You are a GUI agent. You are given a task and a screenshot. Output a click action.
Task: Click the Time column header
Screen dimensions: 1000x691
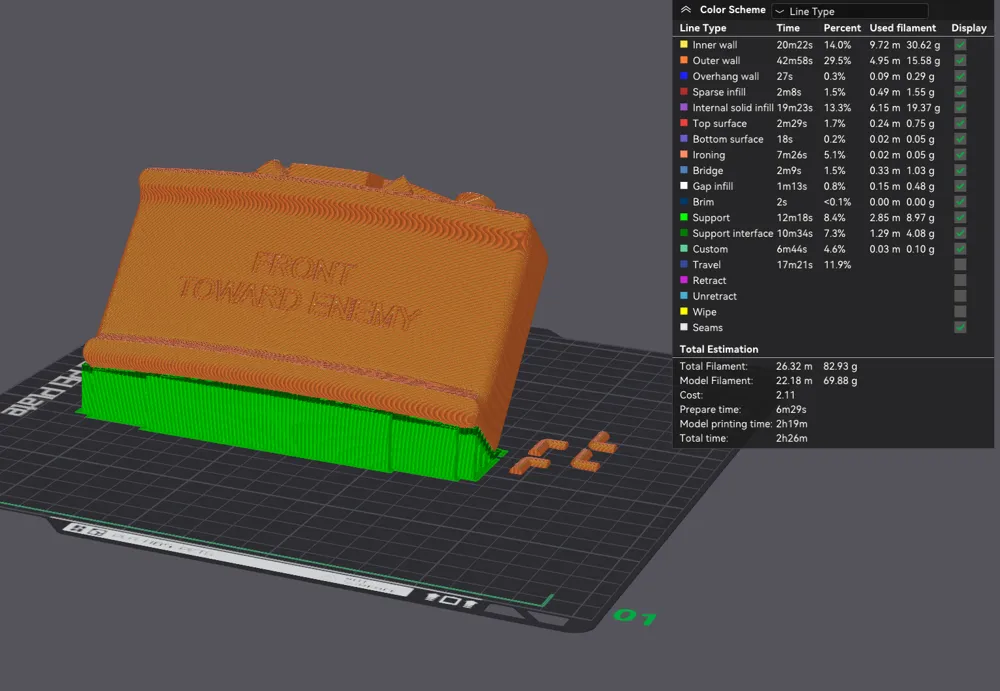tap(787, 28)
